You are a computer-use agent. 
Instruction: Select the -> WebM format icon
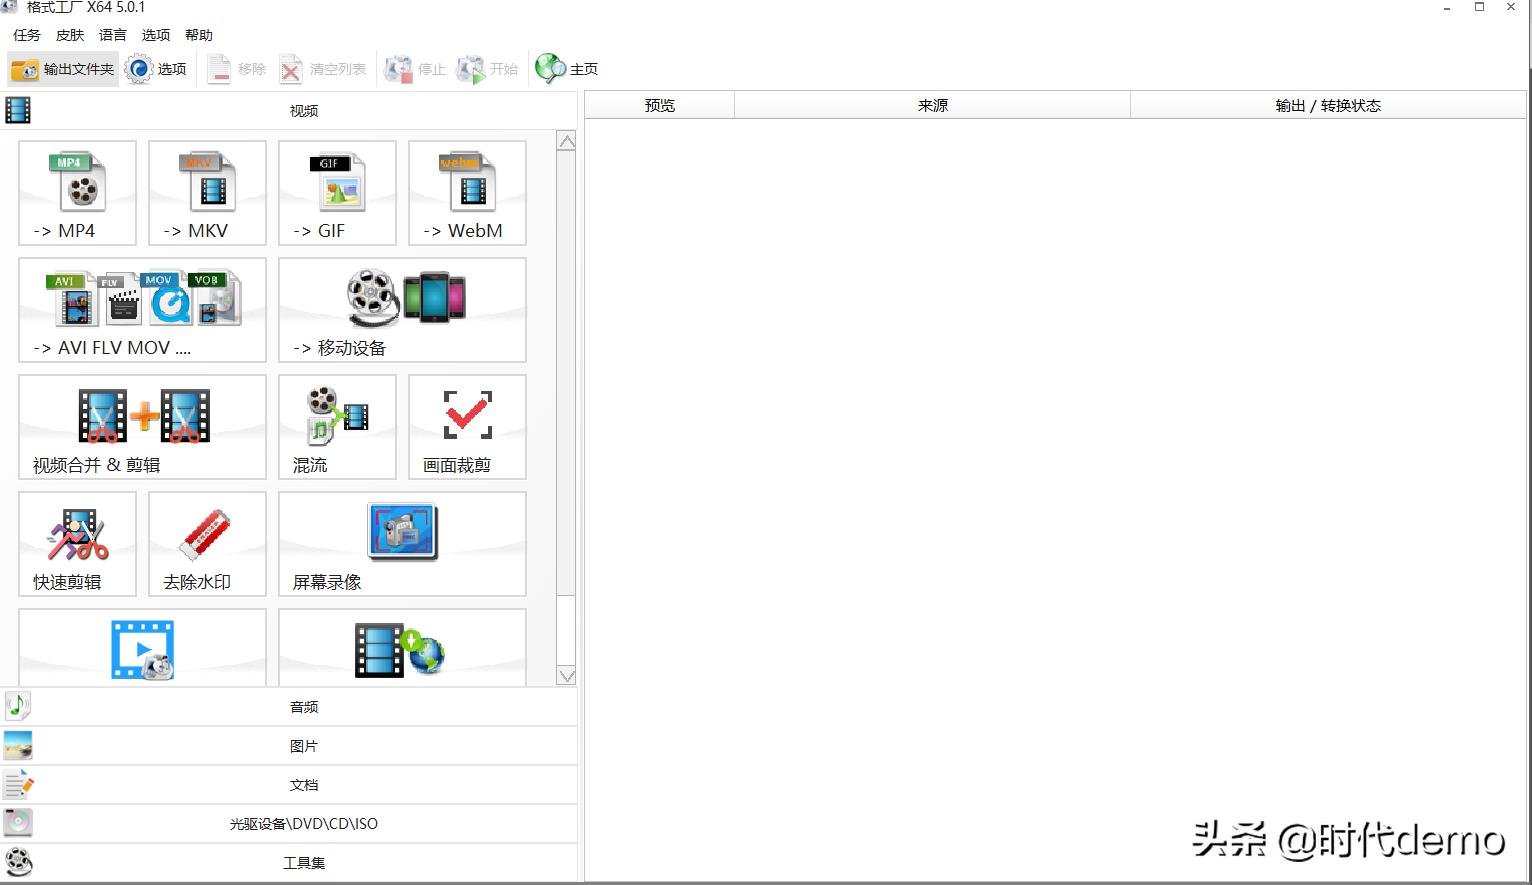(467, 192)
